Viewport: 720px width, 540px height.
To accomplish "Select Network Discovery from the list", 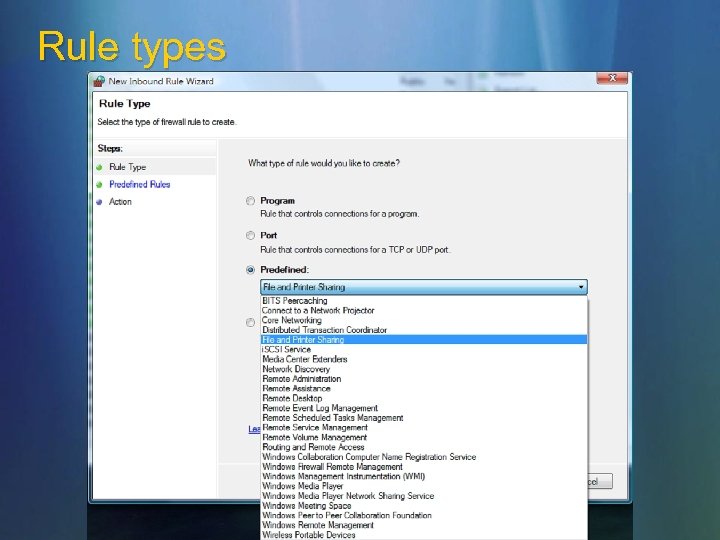I will click(x=296, y=369).
